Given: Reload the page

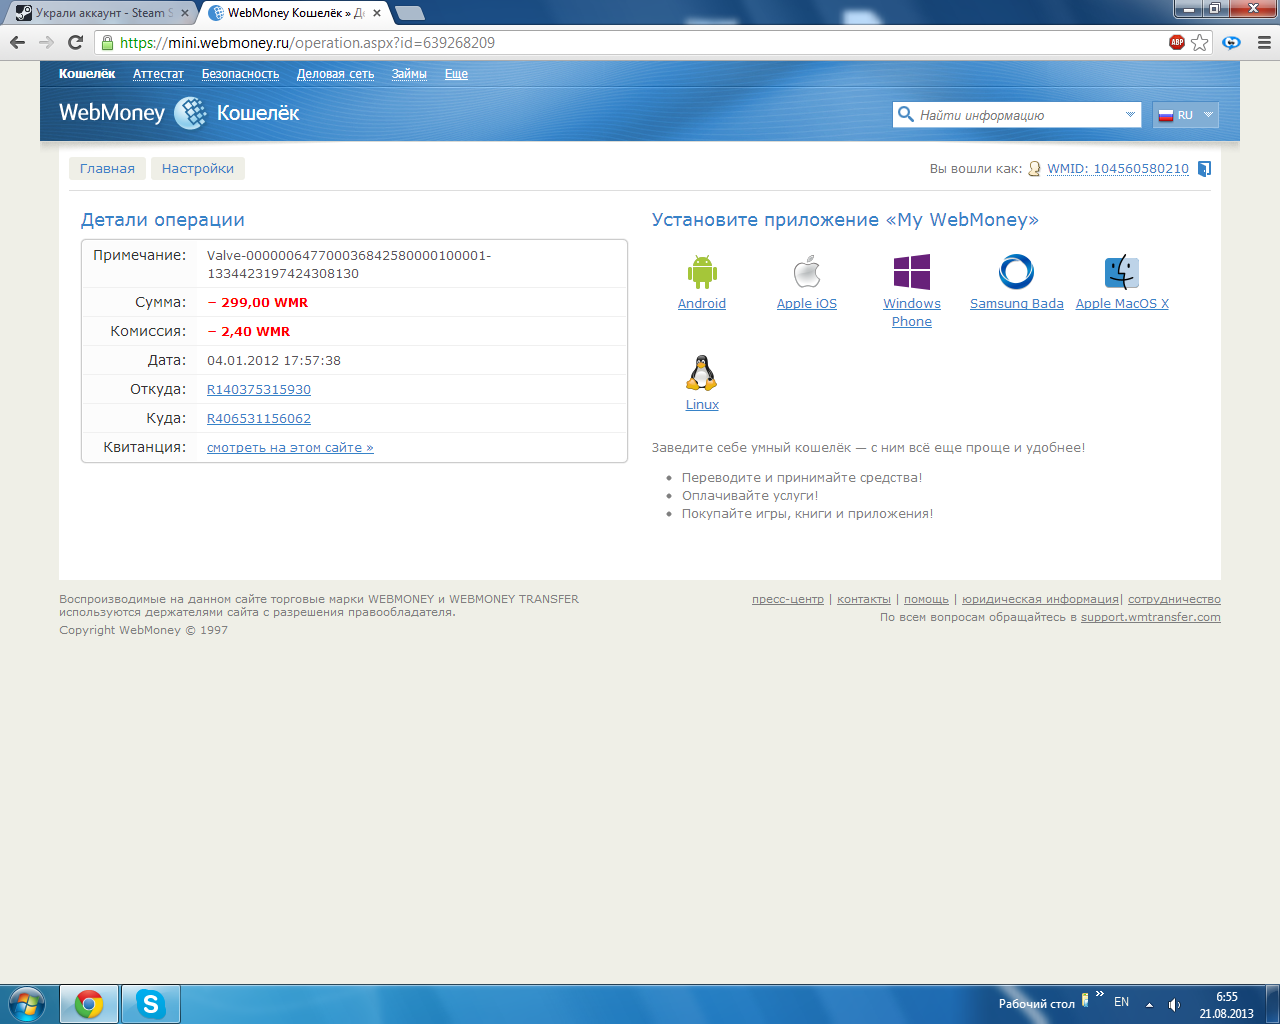Looking at the screenshot, I should (75, 42).
